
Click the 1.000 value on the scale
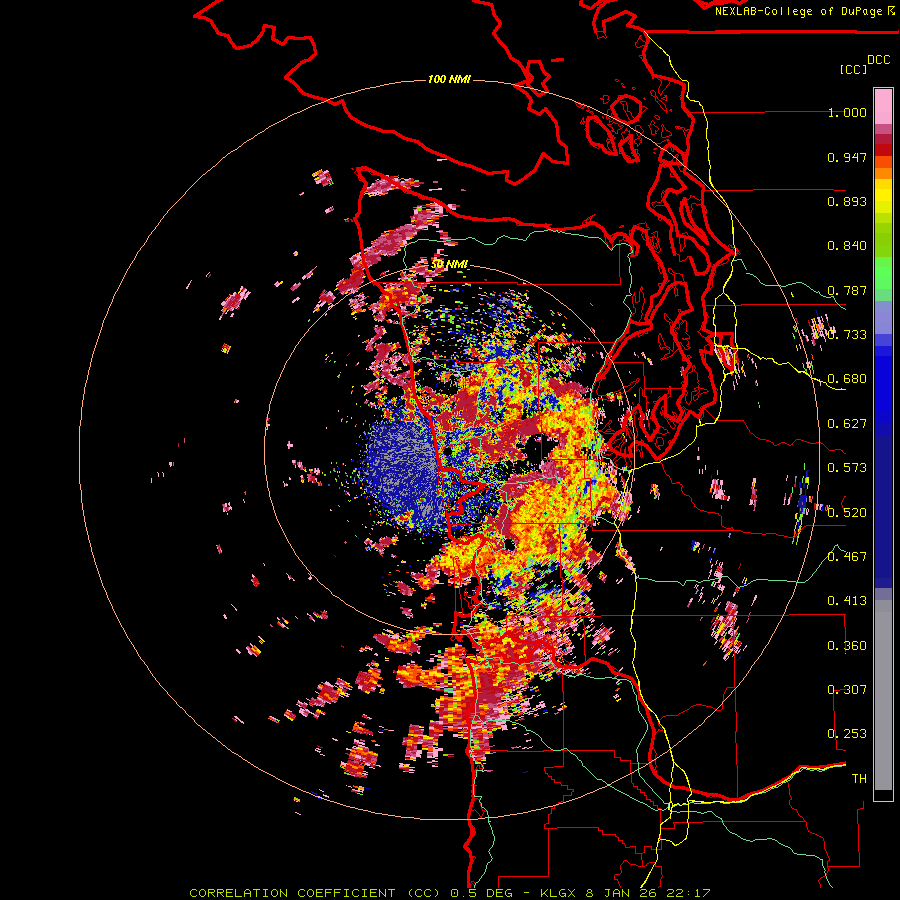coord(847,112)
